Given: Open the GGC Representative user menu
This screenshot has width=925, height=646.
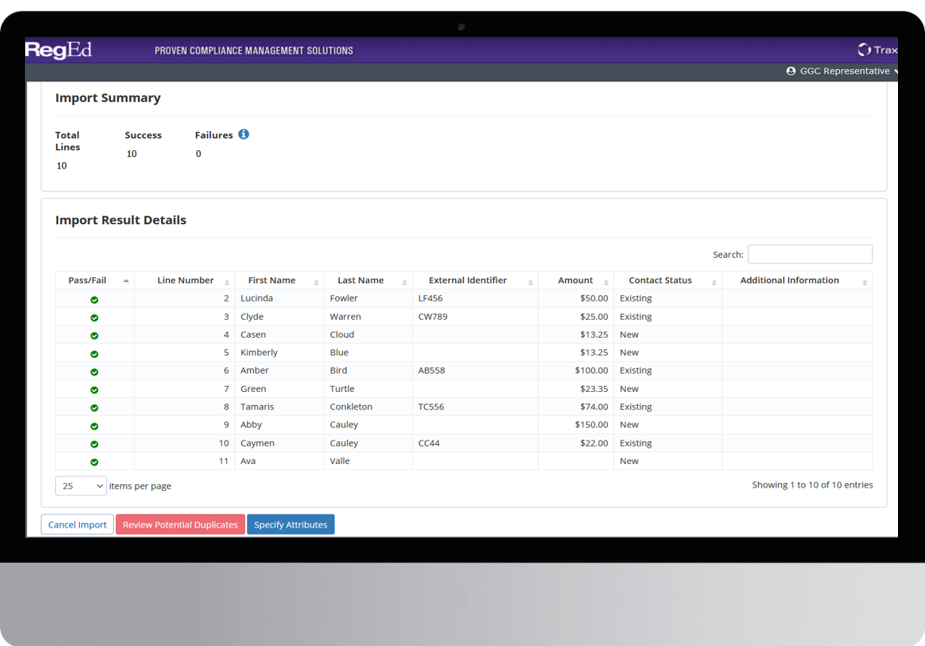Looking at the screenshot, I should [x=844, y=71].
